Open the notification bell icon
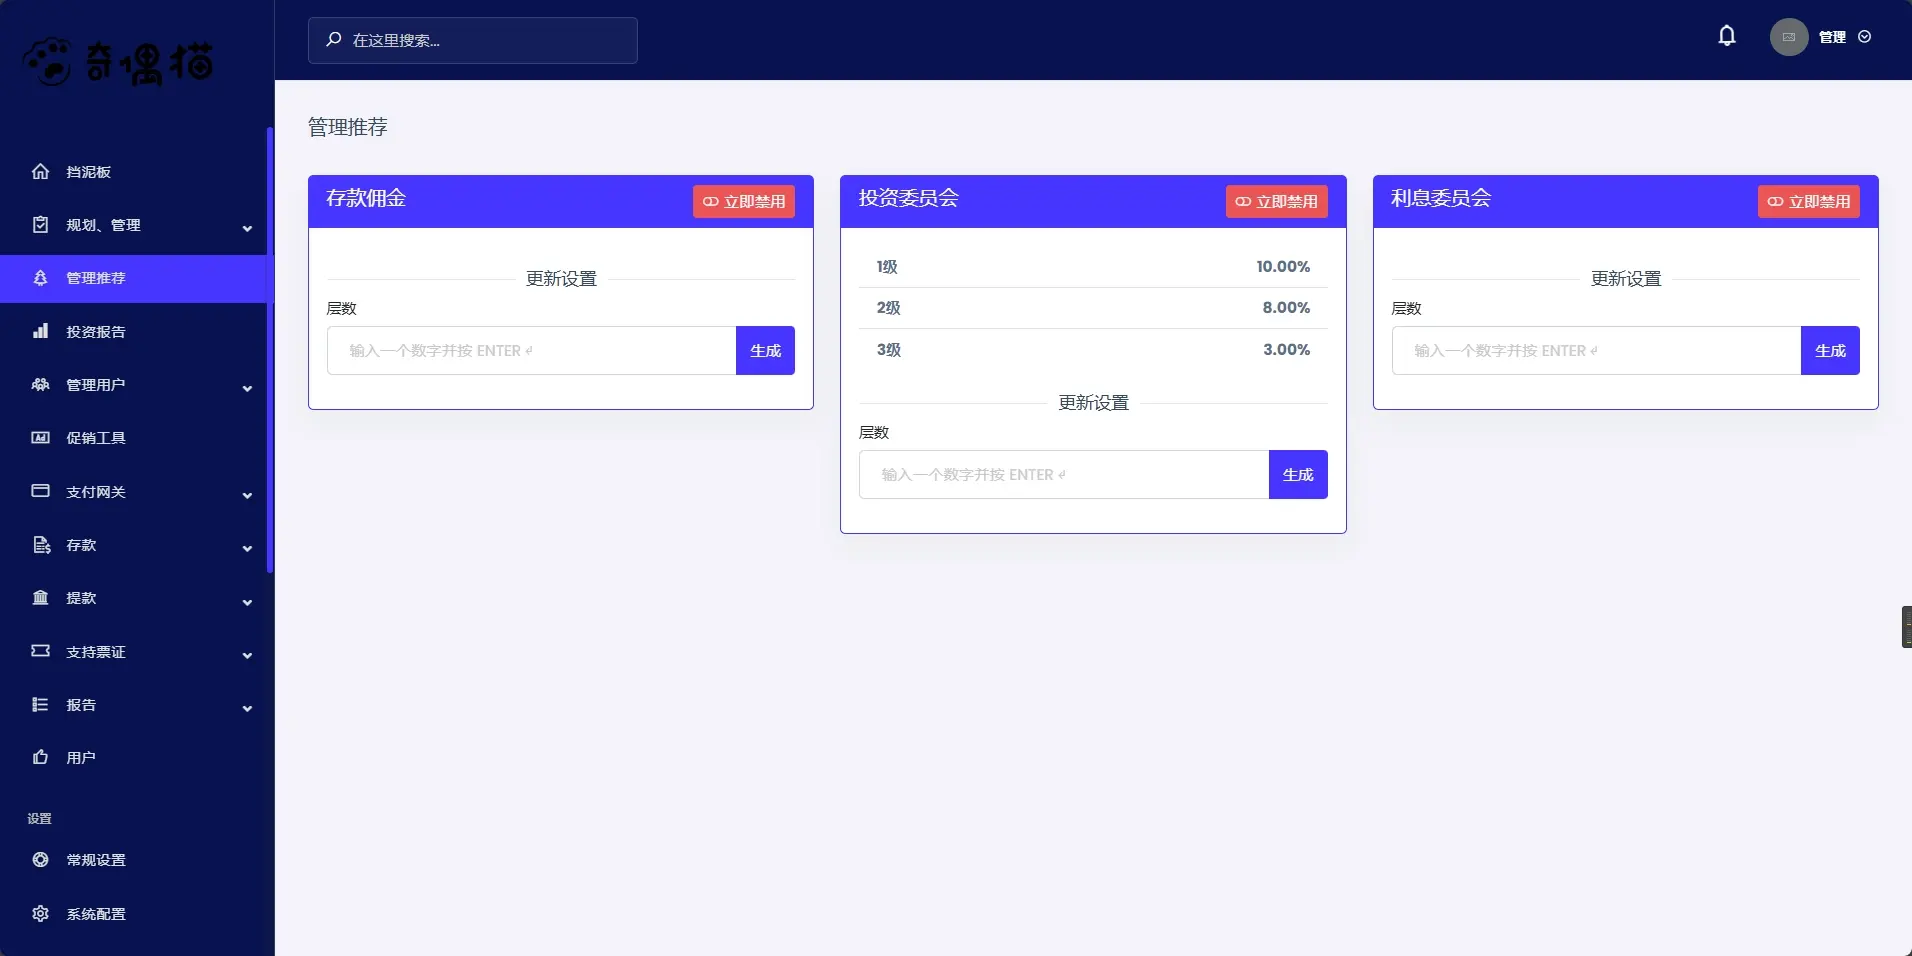1912x956 pixels. (1727, 35)
